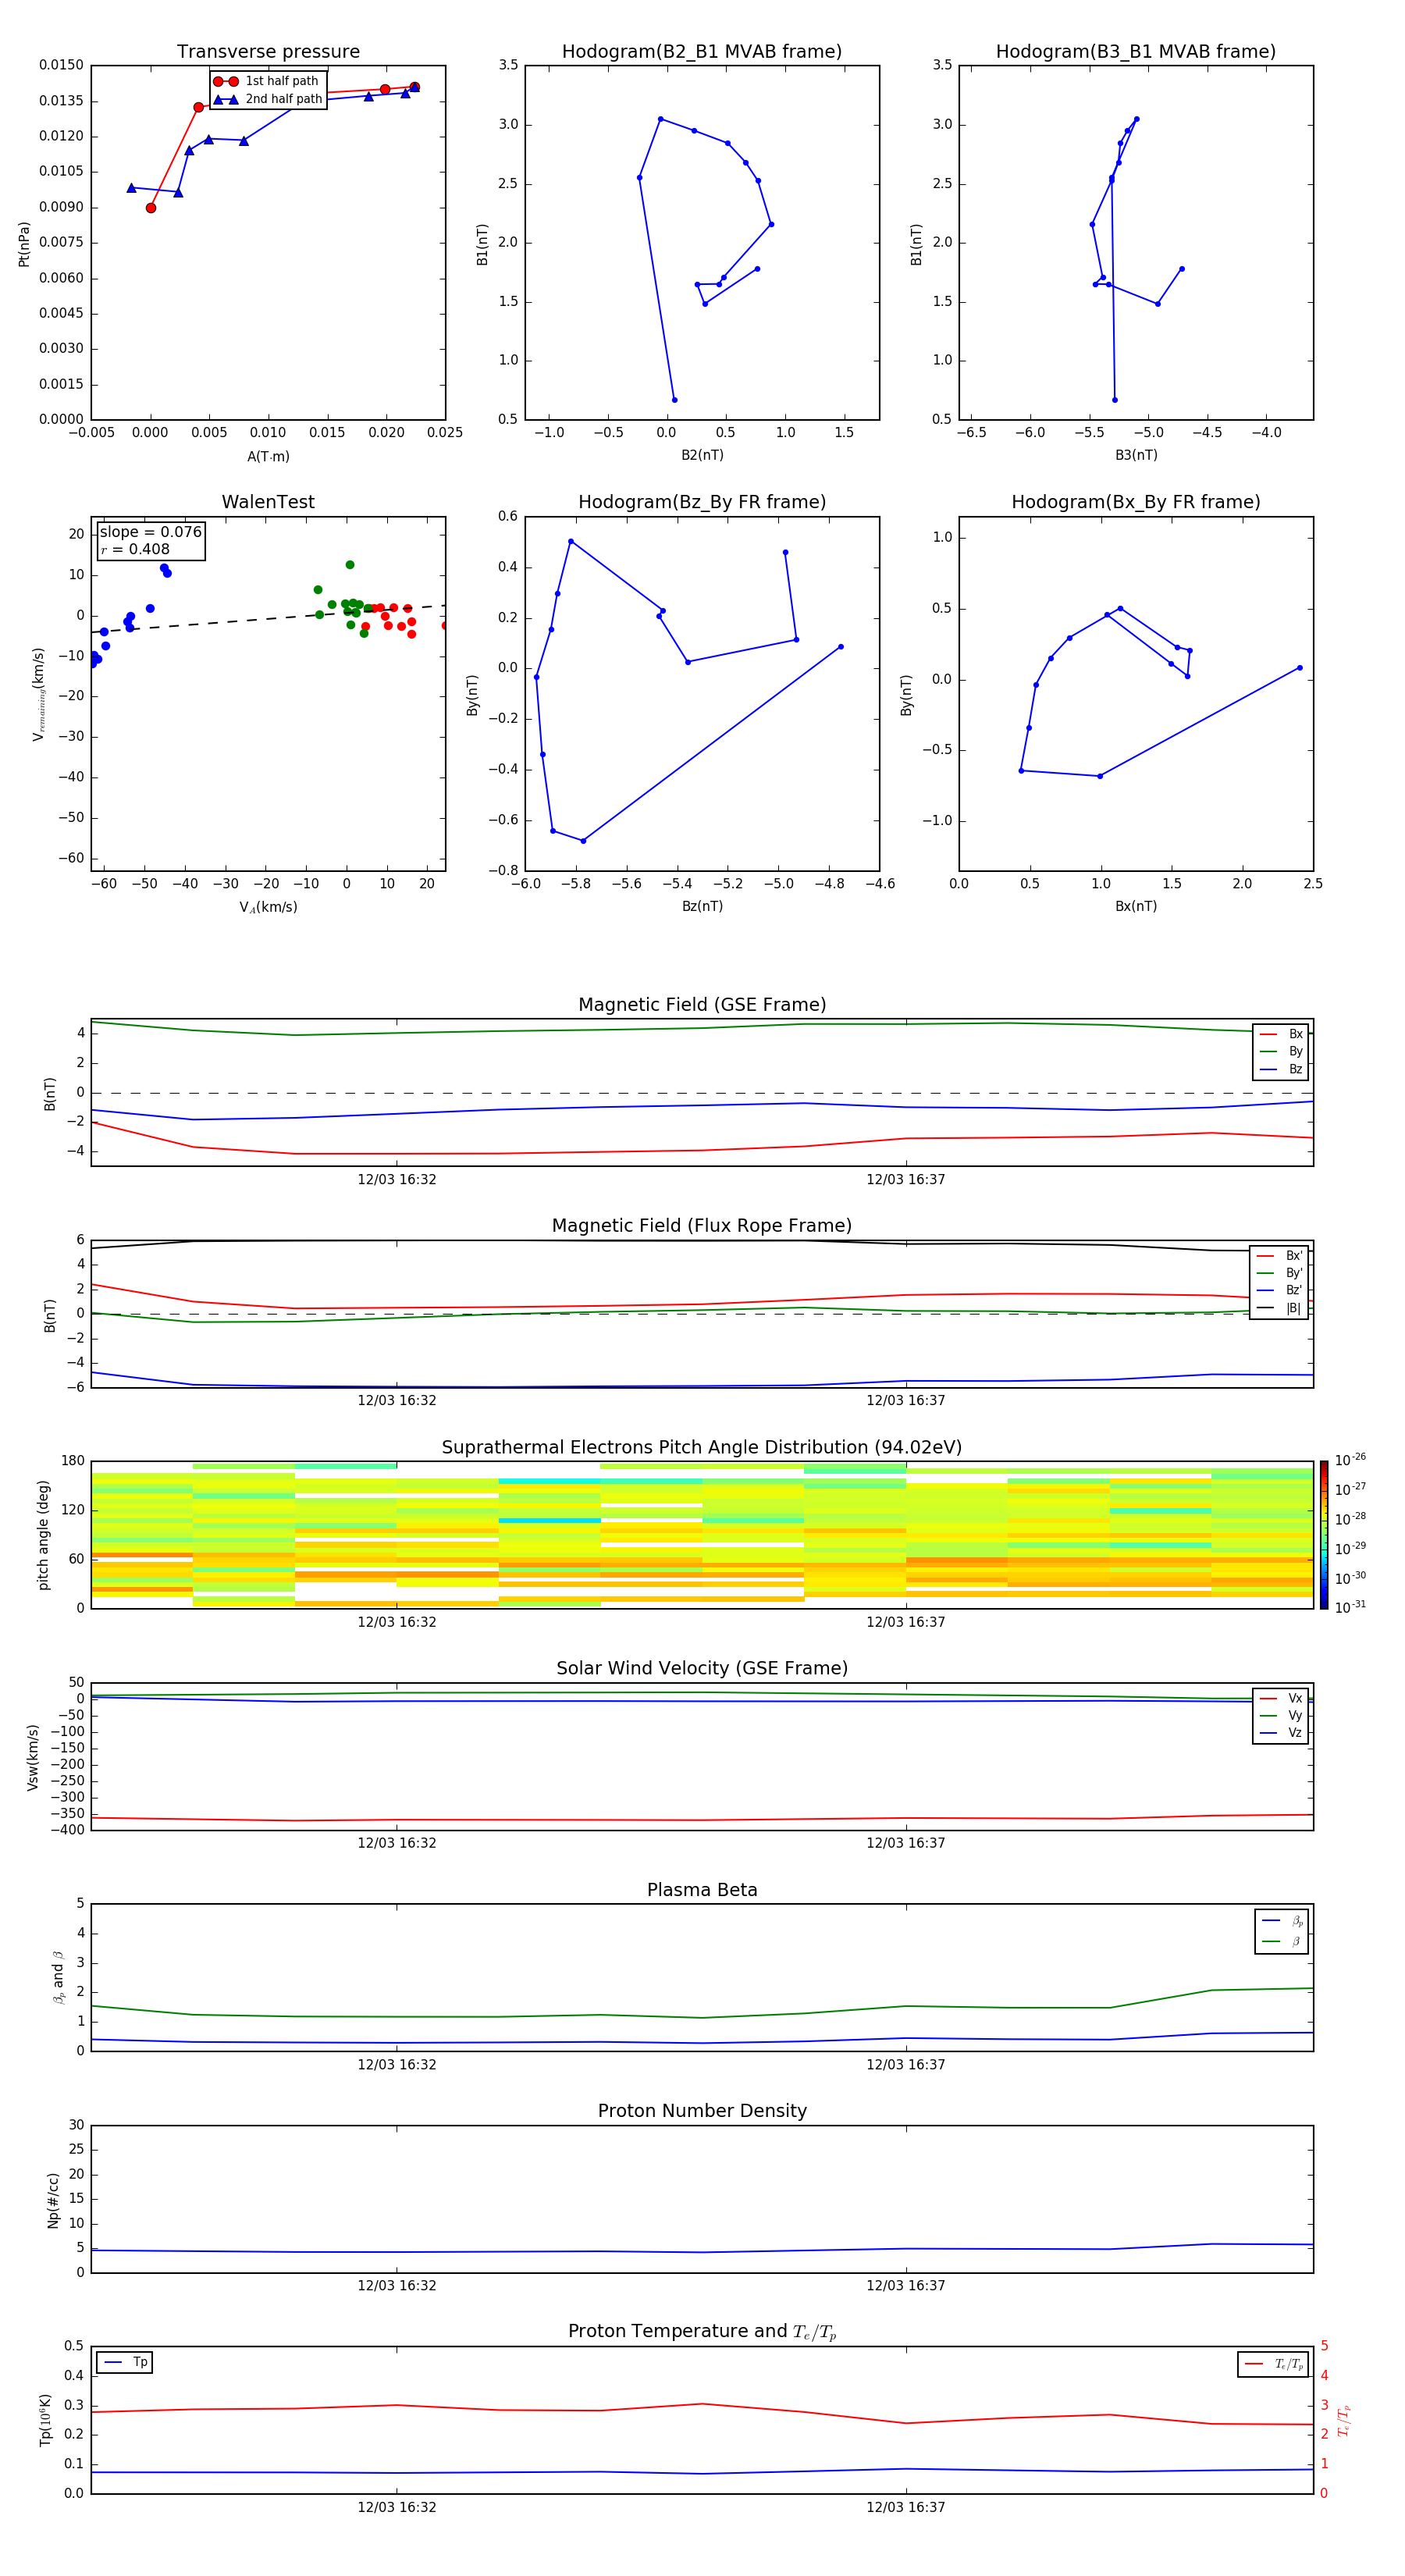Select the 'WalenTest' plot title
This screenshot has width=1405, height=2576.
point(268,502)
